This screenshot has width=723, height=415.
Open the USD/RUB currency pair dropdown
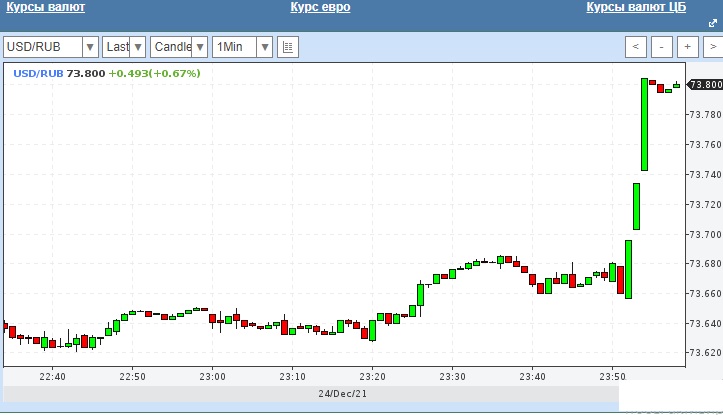click(x=51, y=47)
